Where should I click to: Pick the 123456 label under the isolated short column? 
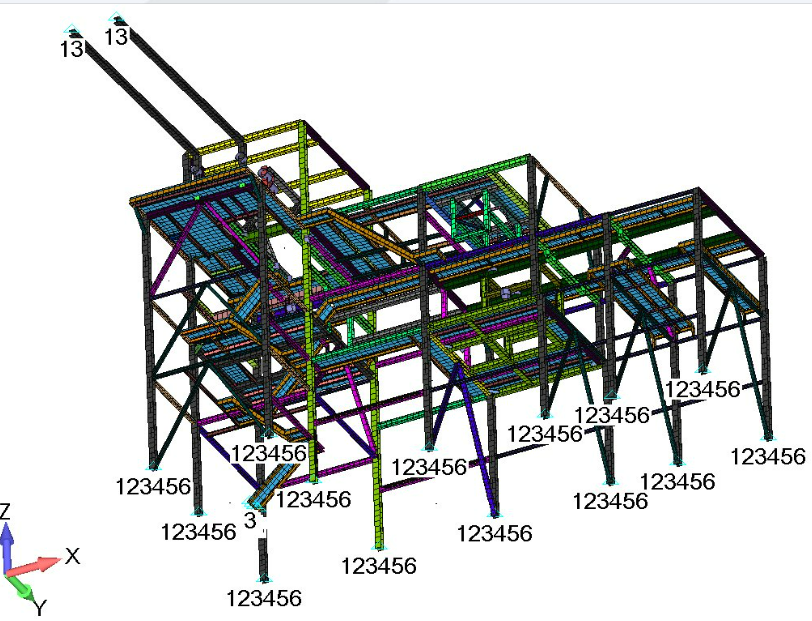click(x=264, y=599)
